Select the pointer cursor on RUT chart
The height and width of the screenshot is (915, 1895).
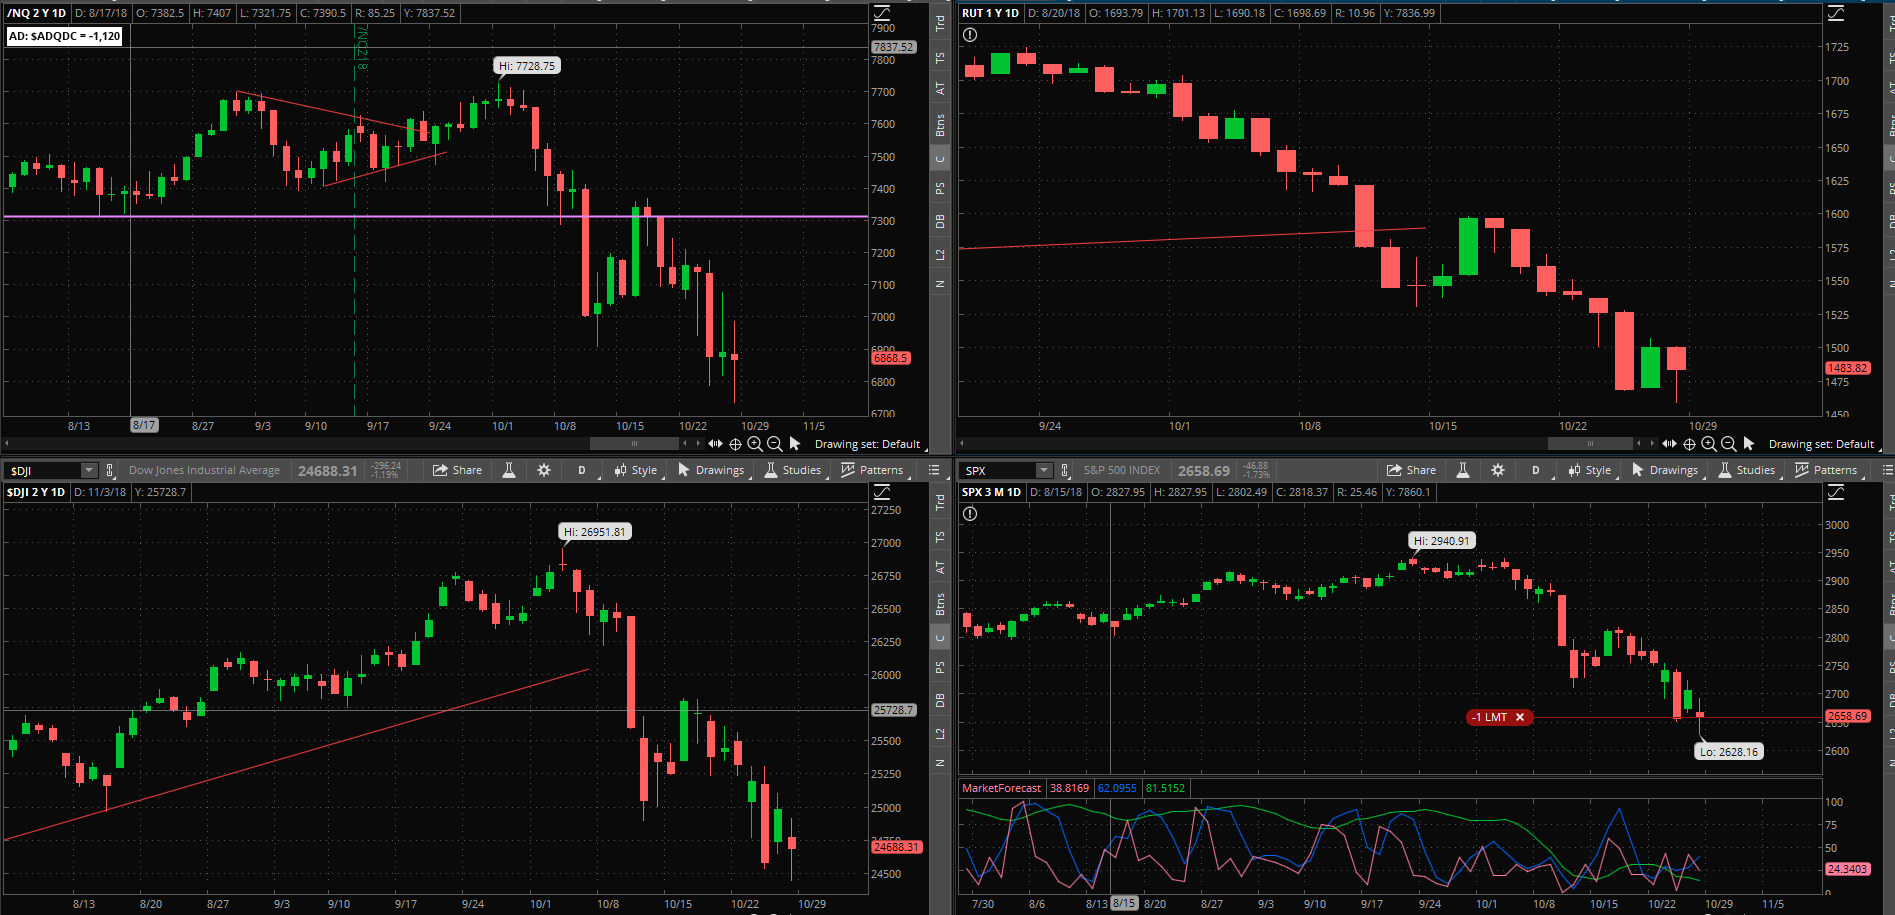click(x=1749, y=443)
